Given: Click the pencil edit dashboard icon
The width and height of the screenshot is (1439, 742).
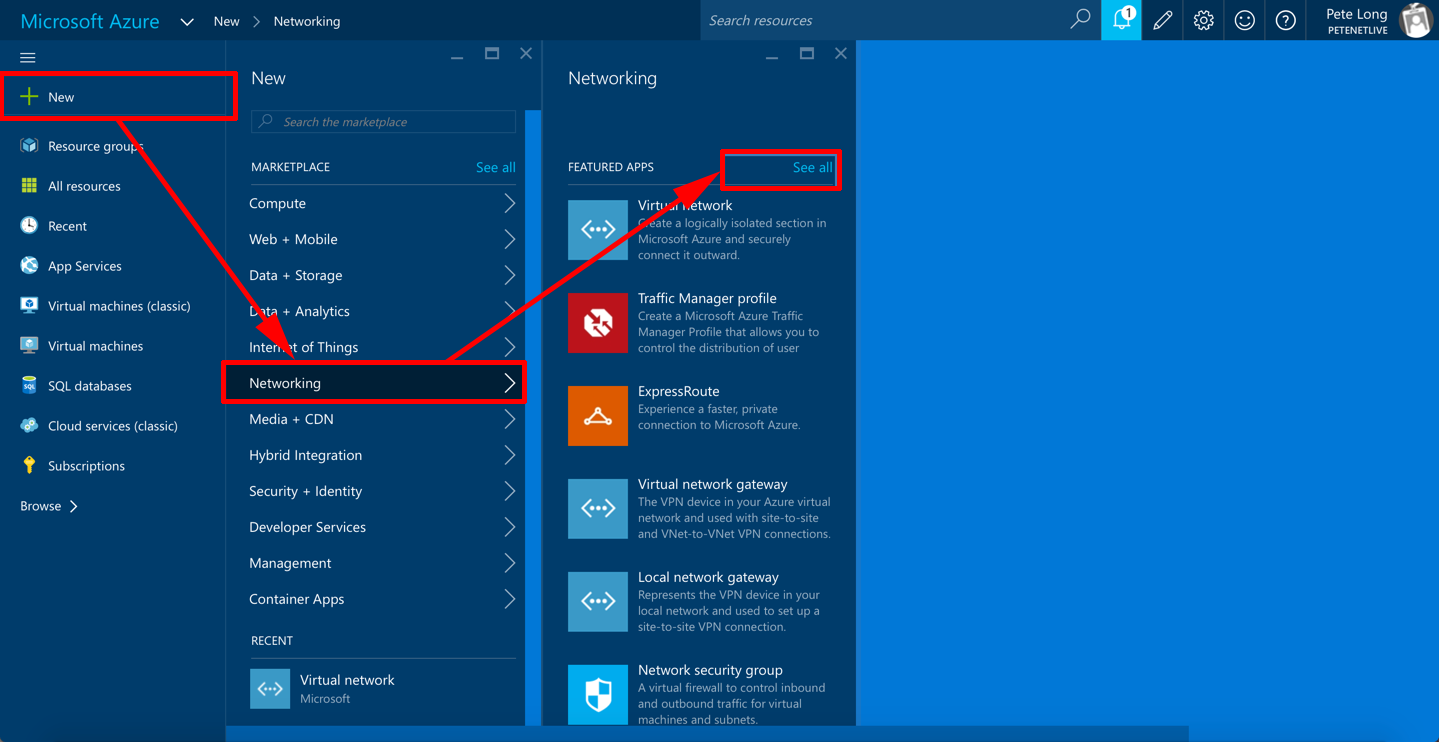Looking at the screenshot, I should (1162, 20).
